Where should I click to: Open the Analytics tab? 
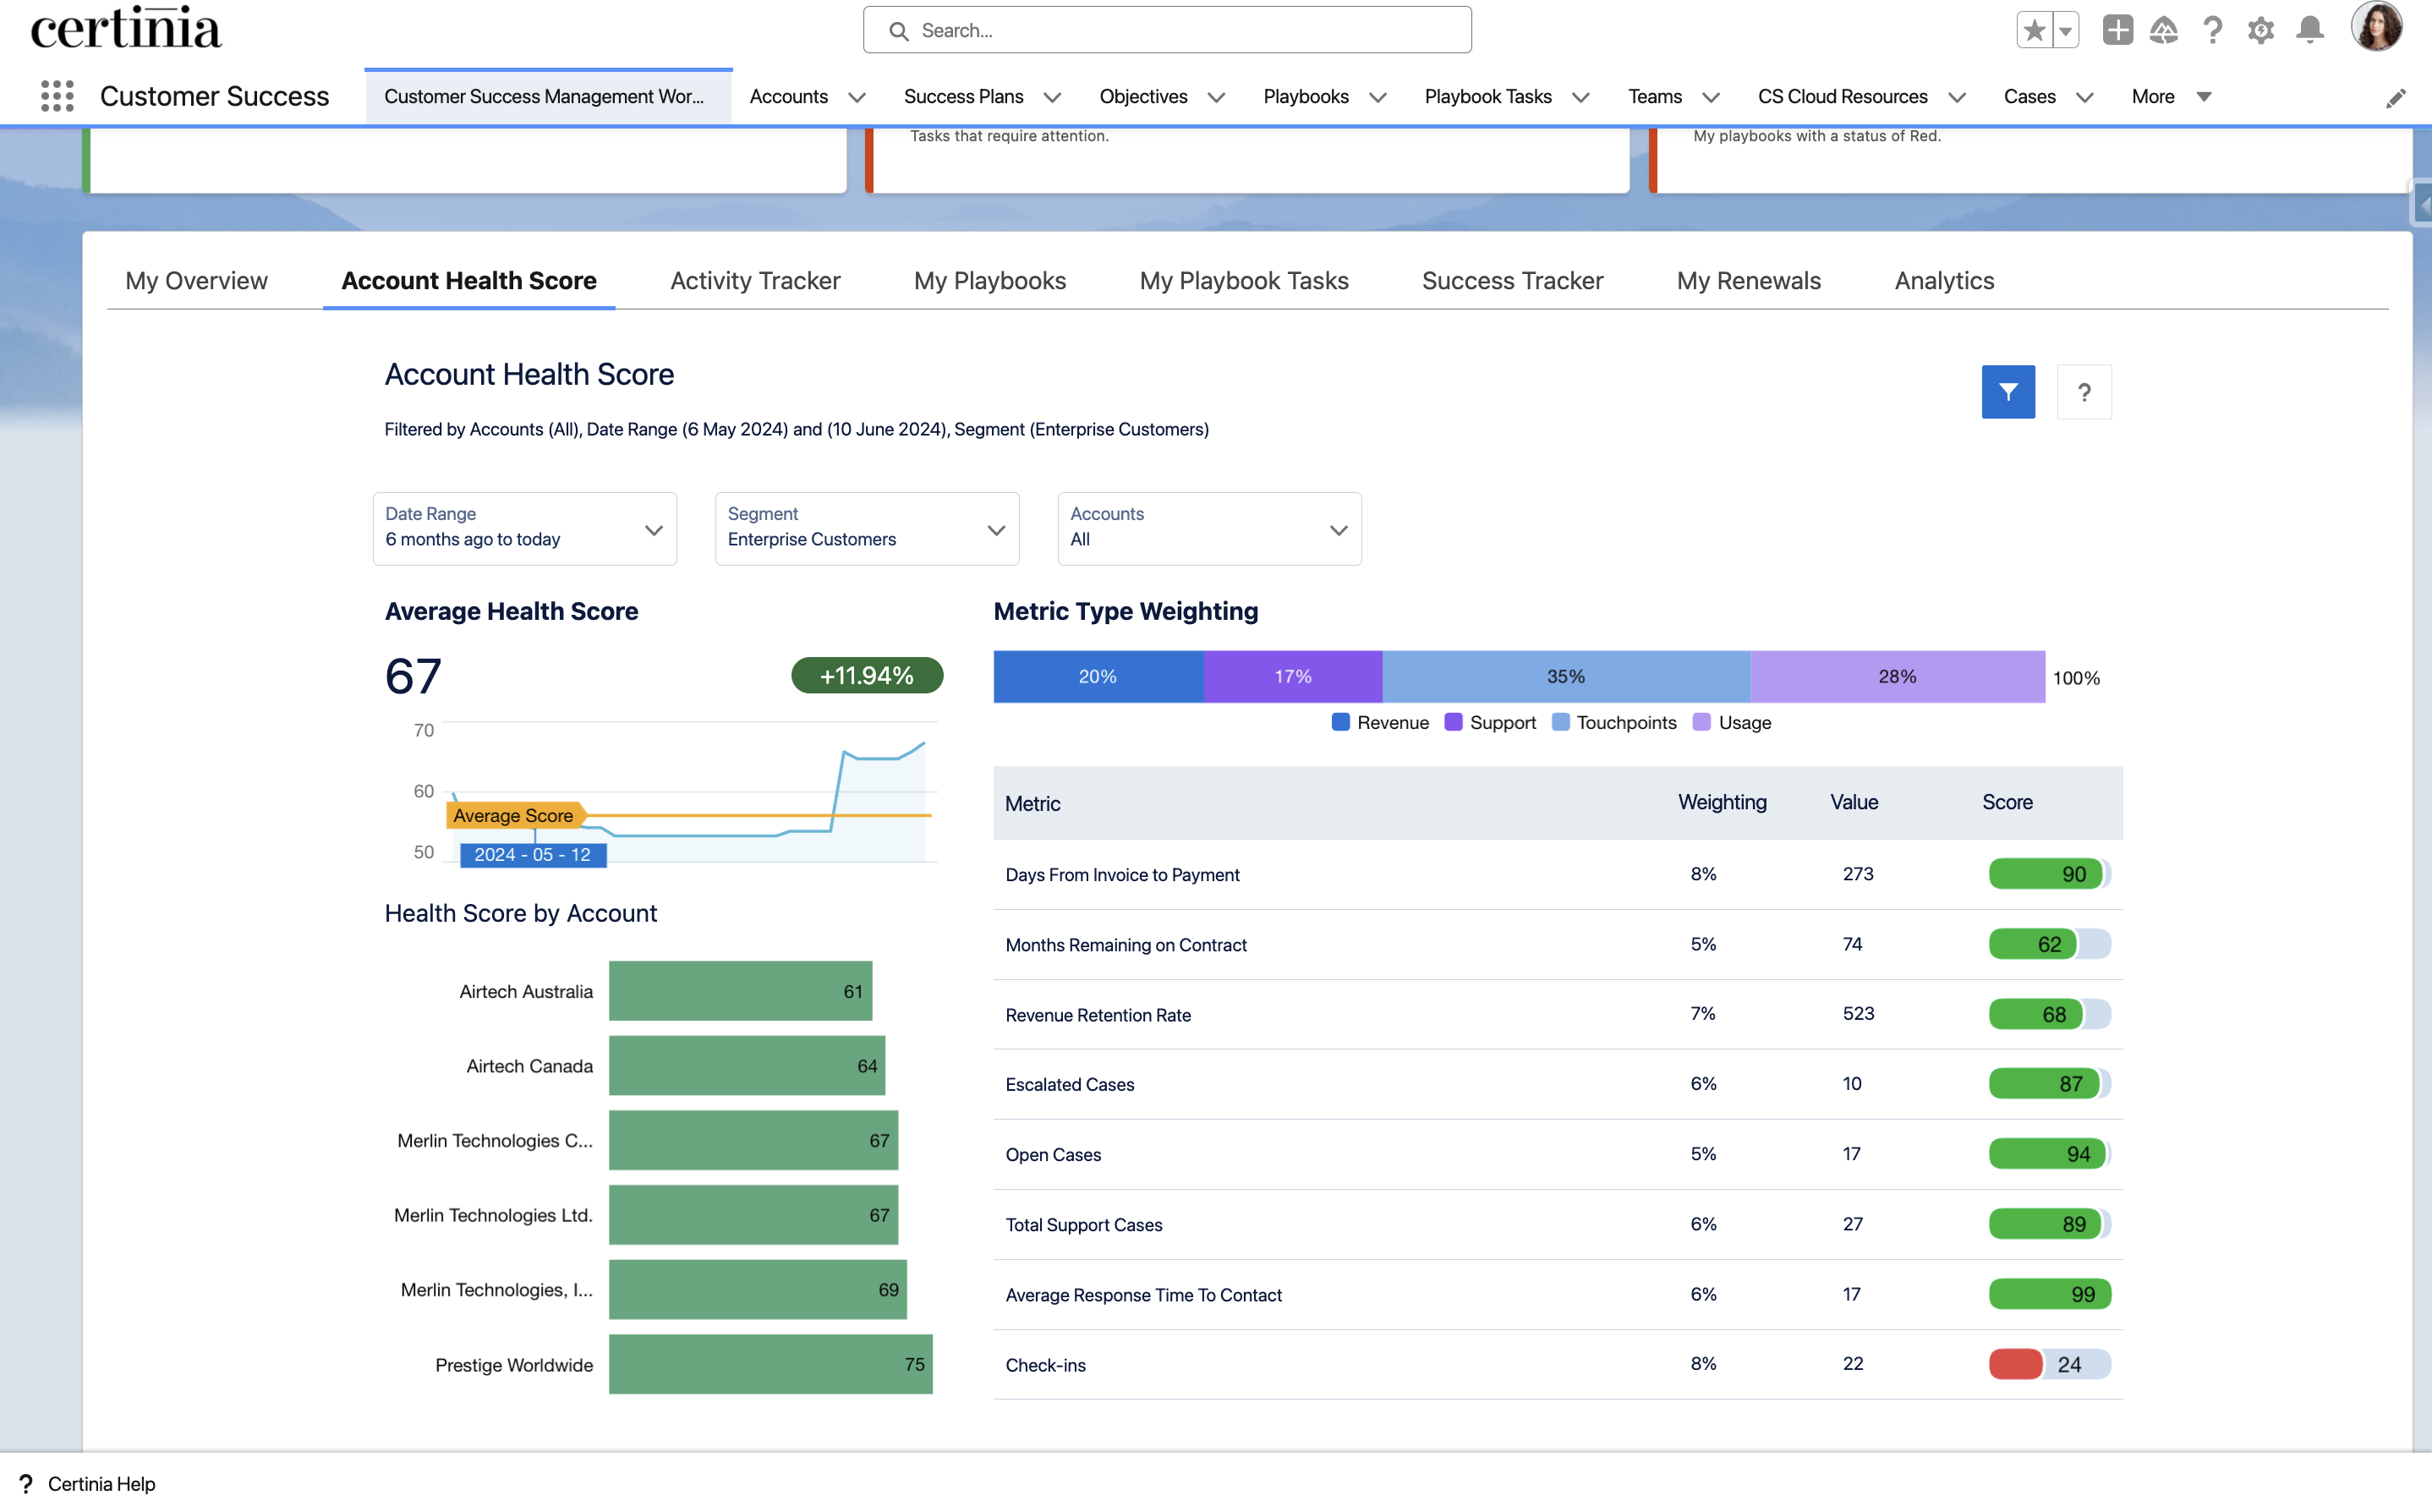click(x=1943, y=281)
